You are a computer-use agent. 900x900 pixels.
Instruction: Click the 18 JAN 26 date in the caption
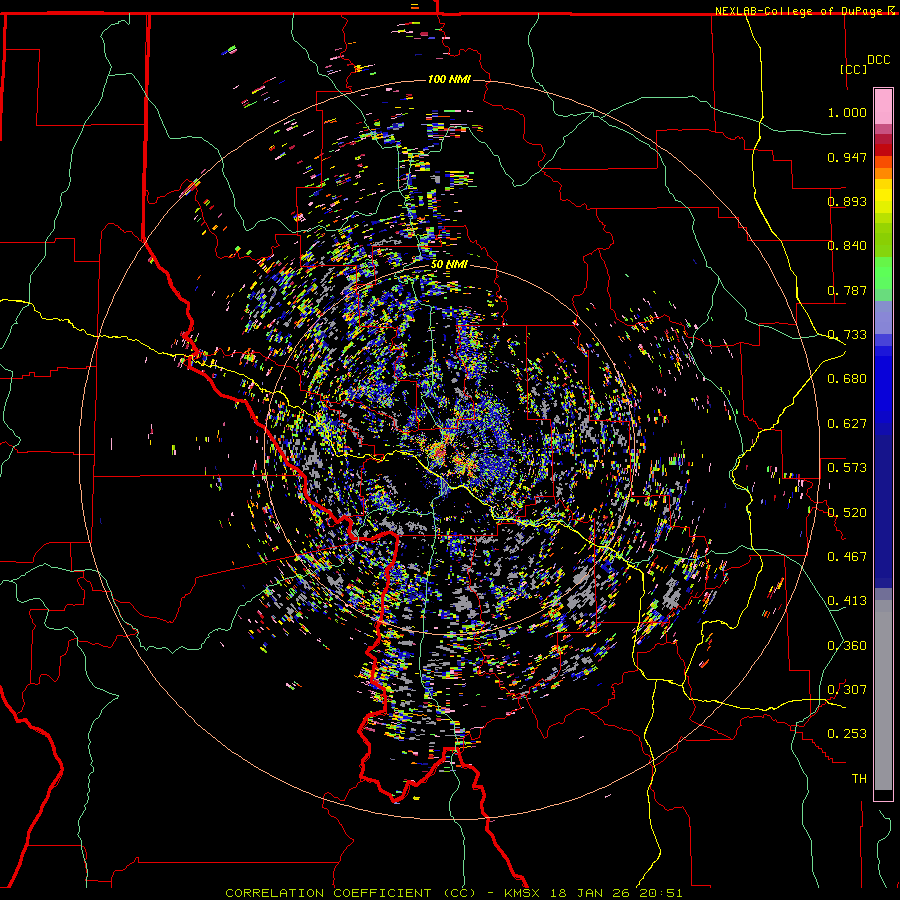pyautogui.click(x=591, y=893)
